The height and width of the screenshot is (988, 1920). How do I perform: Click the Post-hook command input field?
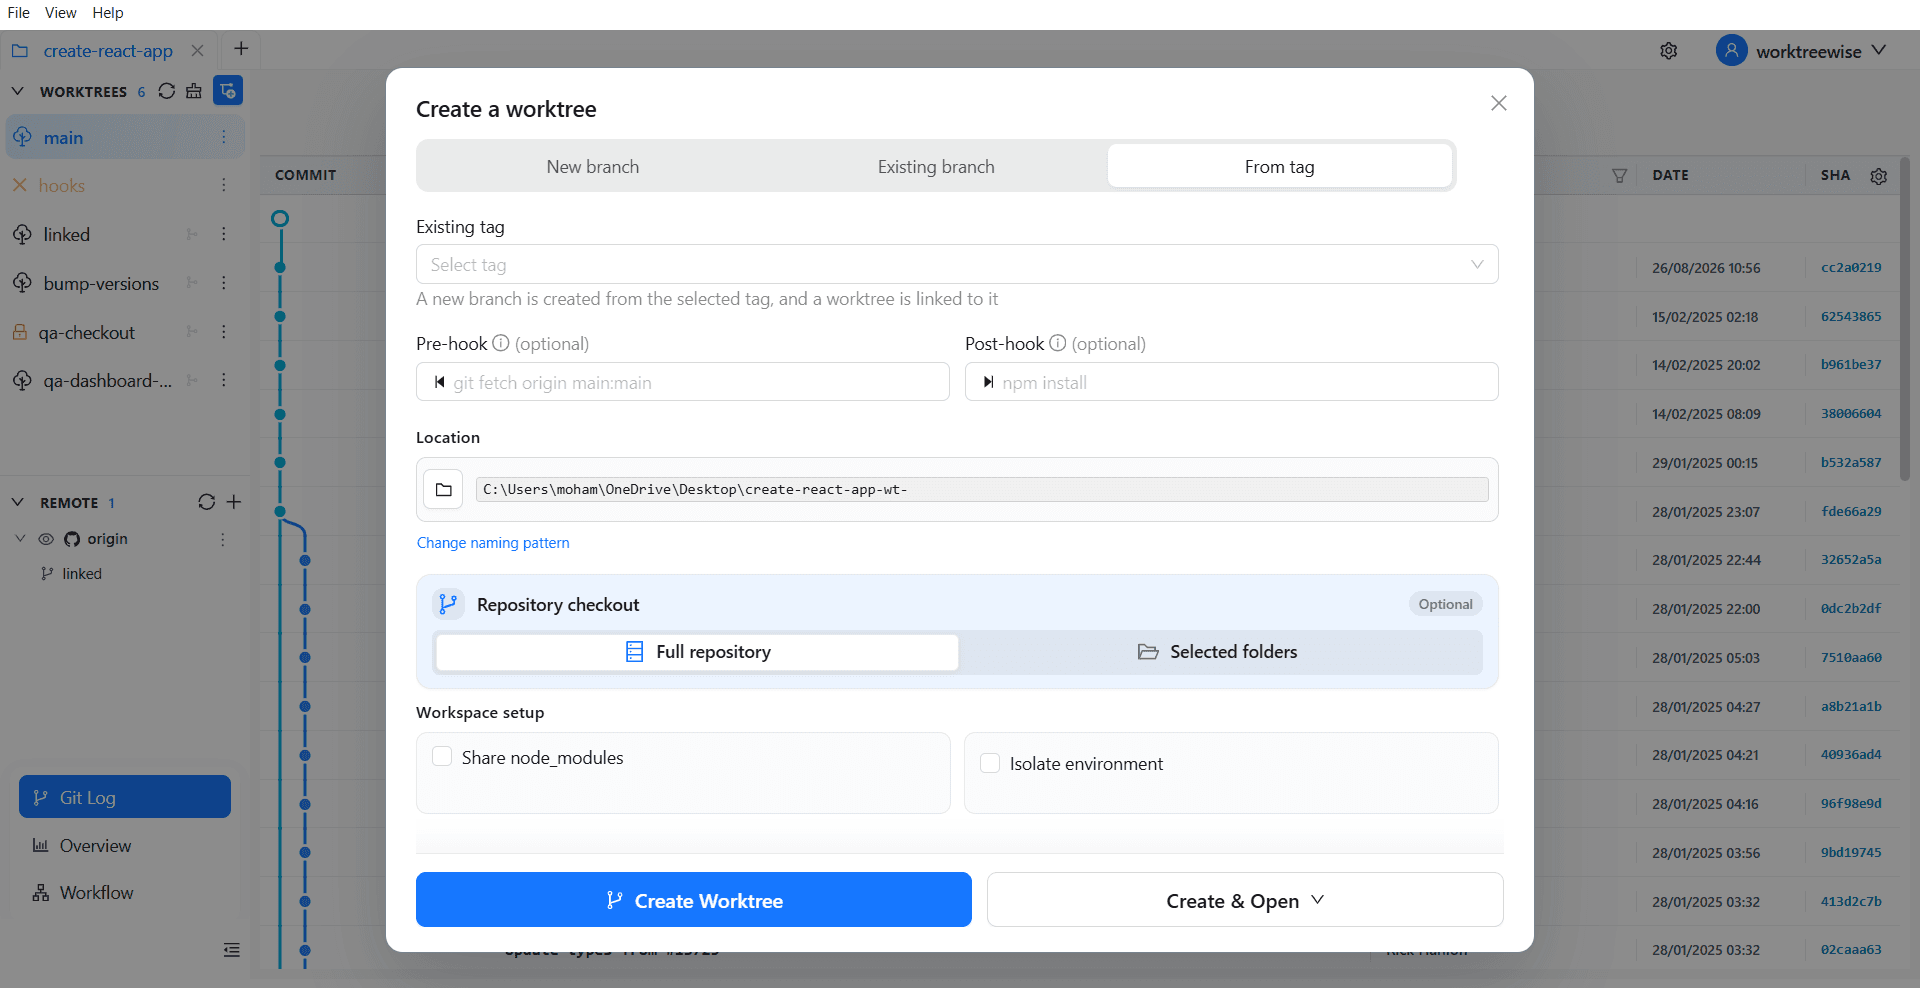coord(1232,382)
